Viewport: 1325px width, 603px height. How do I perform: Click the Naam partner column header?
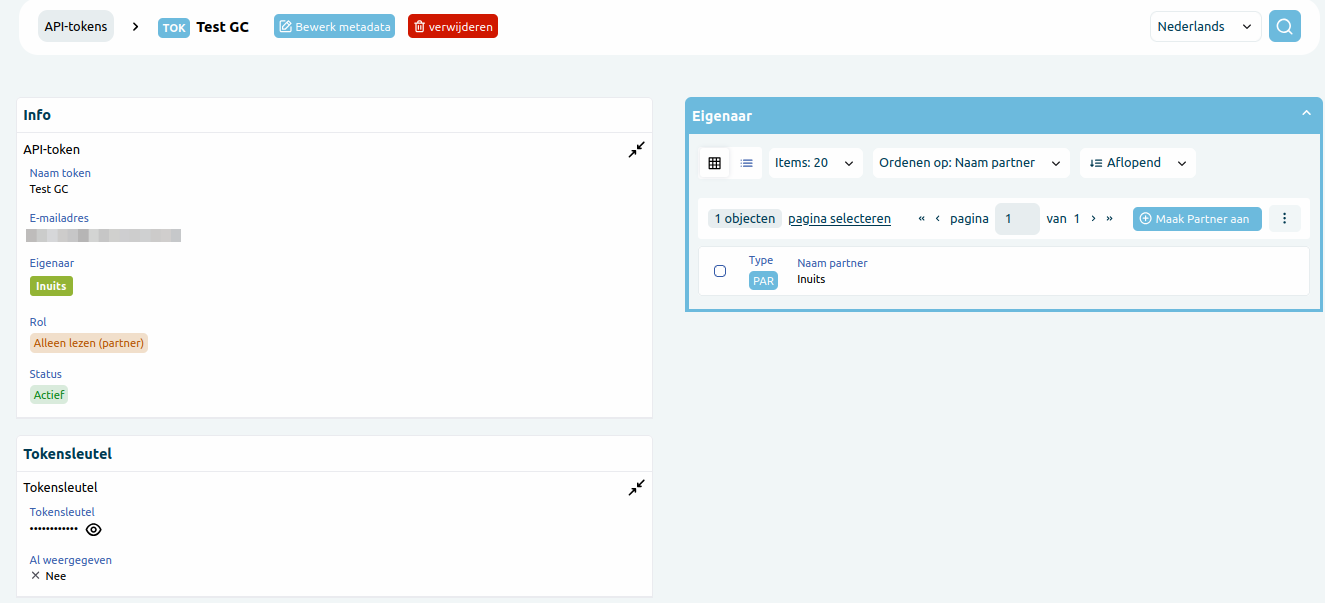pyautogui.click(x=832, y=263)
